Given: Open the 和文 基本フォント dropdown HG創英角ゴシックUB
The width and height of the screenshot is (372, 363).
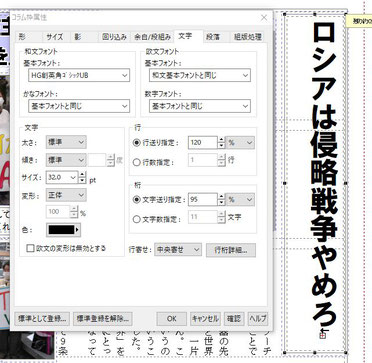Looking at the screenshot, I should (x=79, y=75).
